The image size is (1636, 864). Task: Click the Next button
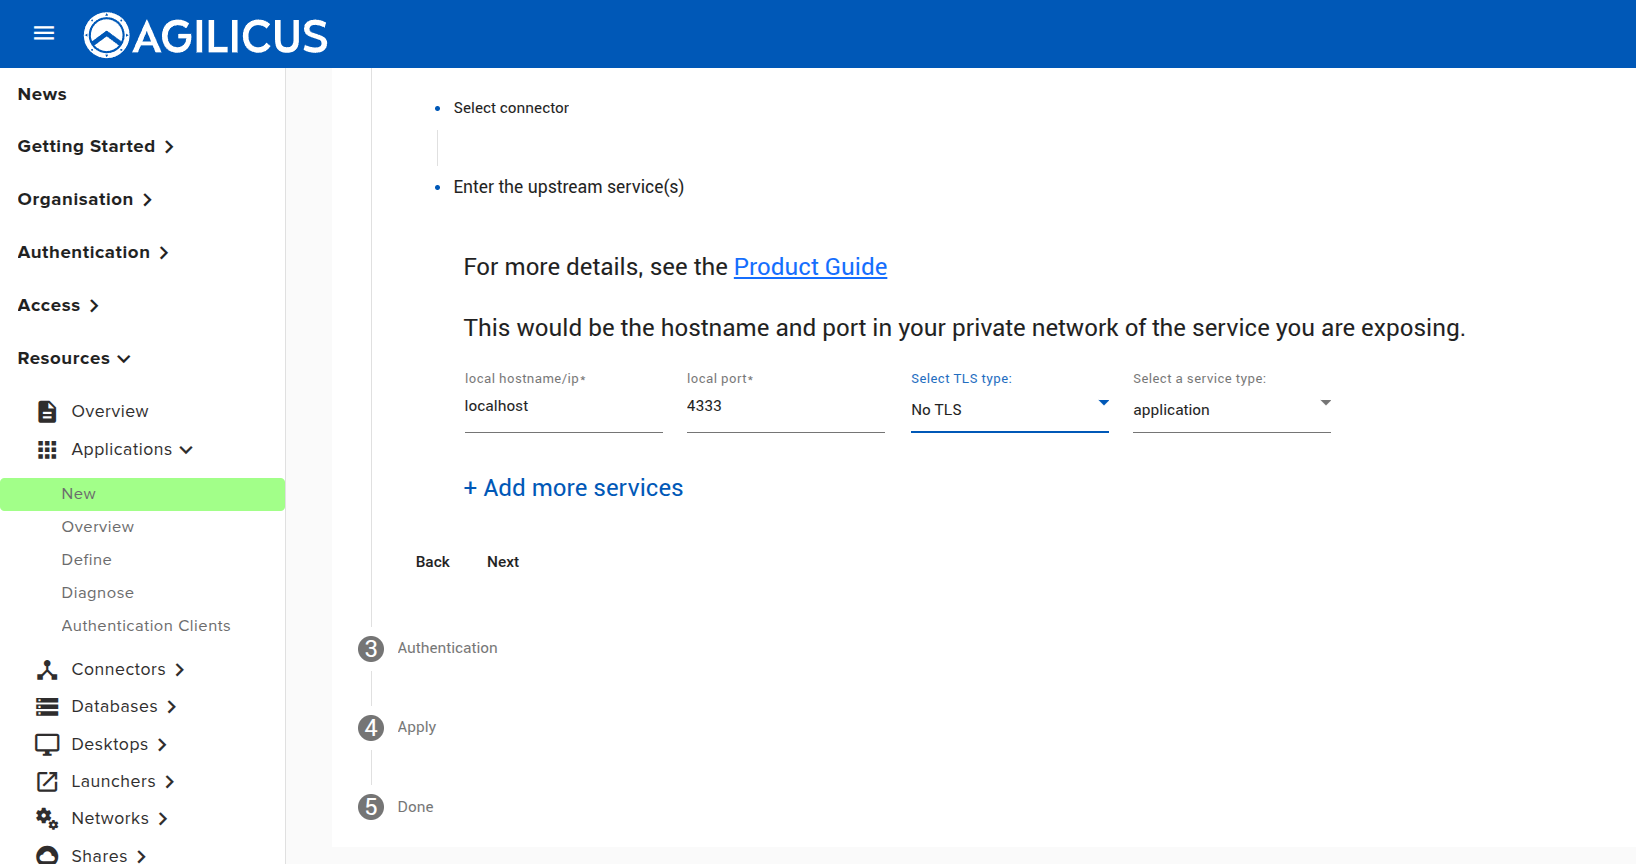(503, 562)
